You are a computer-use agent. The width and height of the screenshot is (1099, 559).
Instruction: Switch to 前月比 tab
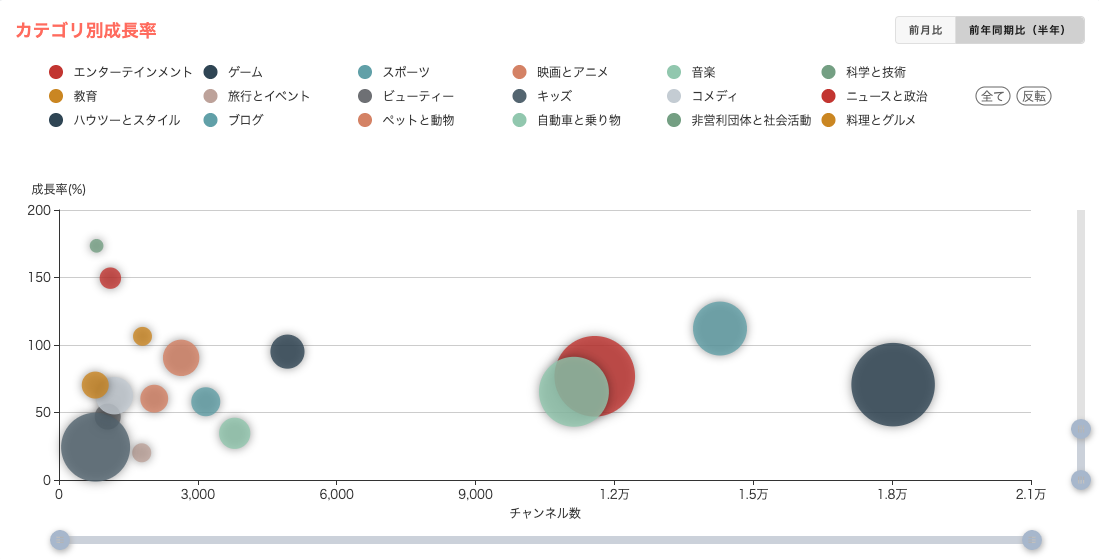tap(925, 30)
